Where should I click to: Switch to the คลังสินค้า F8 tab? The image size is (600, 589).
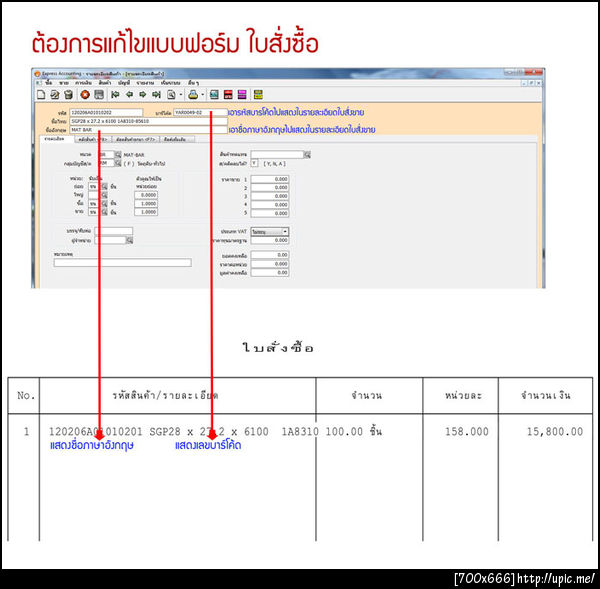(92, 139)
